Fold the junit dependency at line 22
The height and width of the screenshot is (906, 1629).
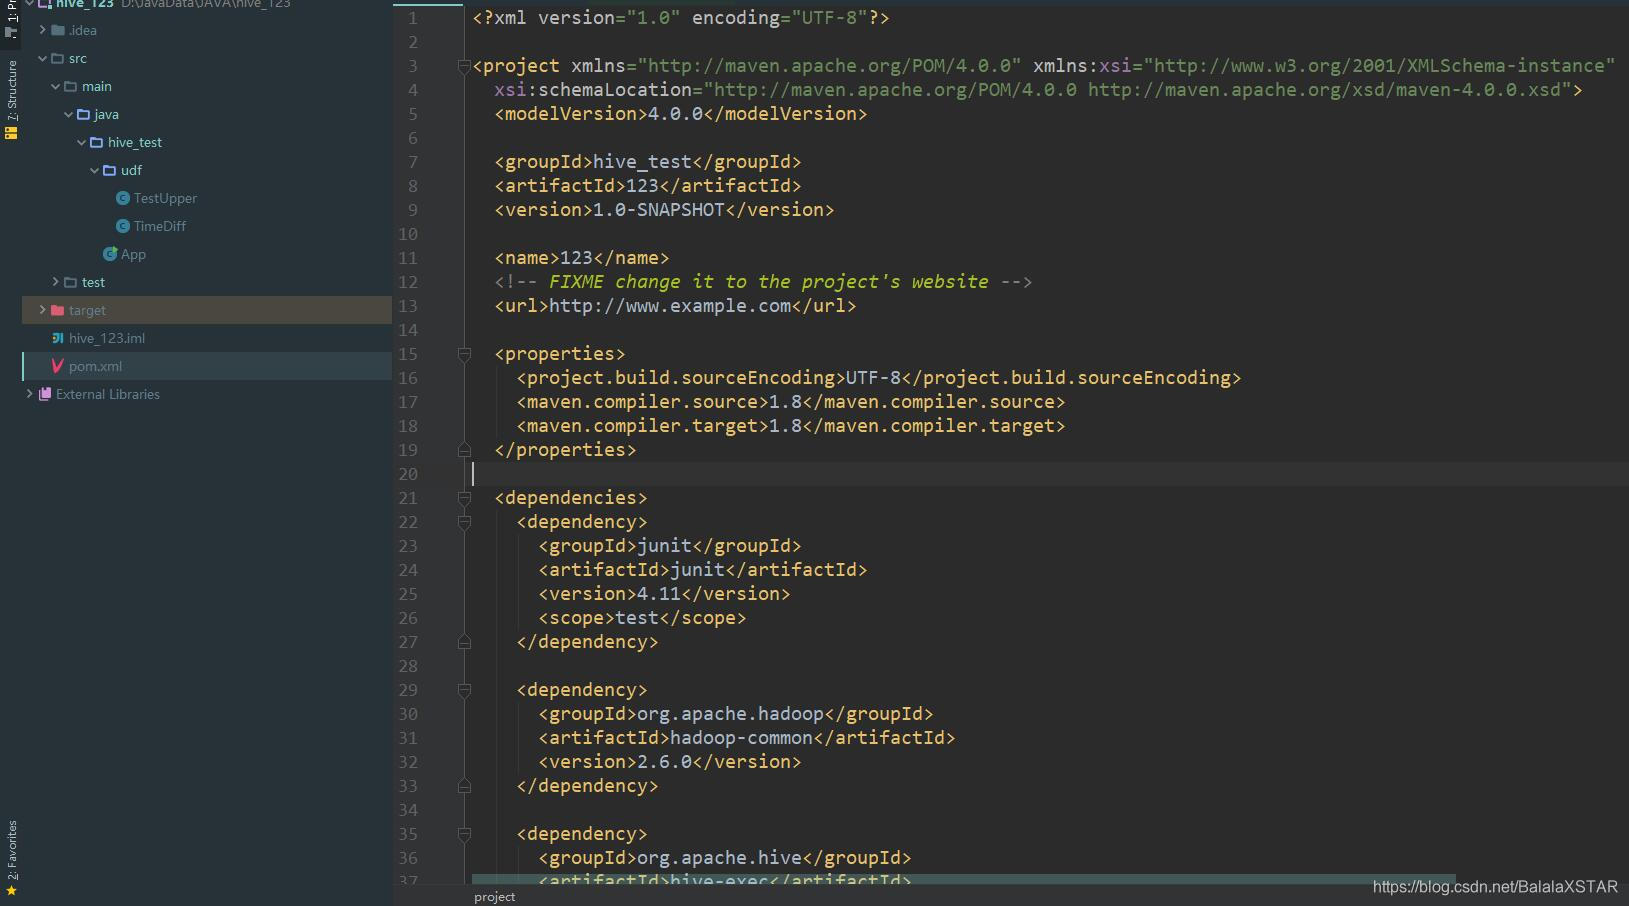click(464, 522)
